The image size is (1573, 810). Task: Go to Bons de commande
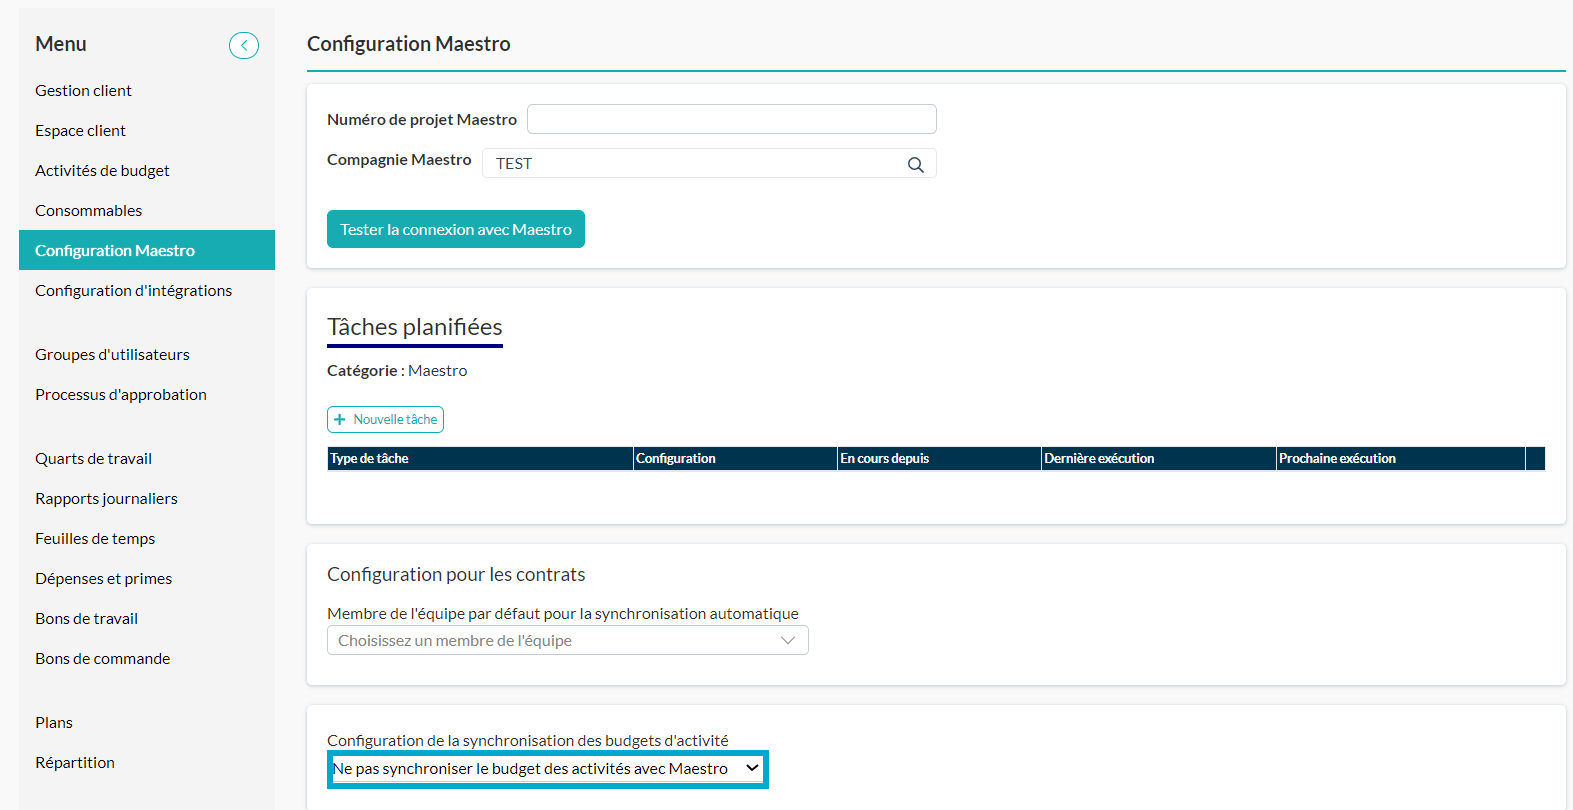coord(102,658)
